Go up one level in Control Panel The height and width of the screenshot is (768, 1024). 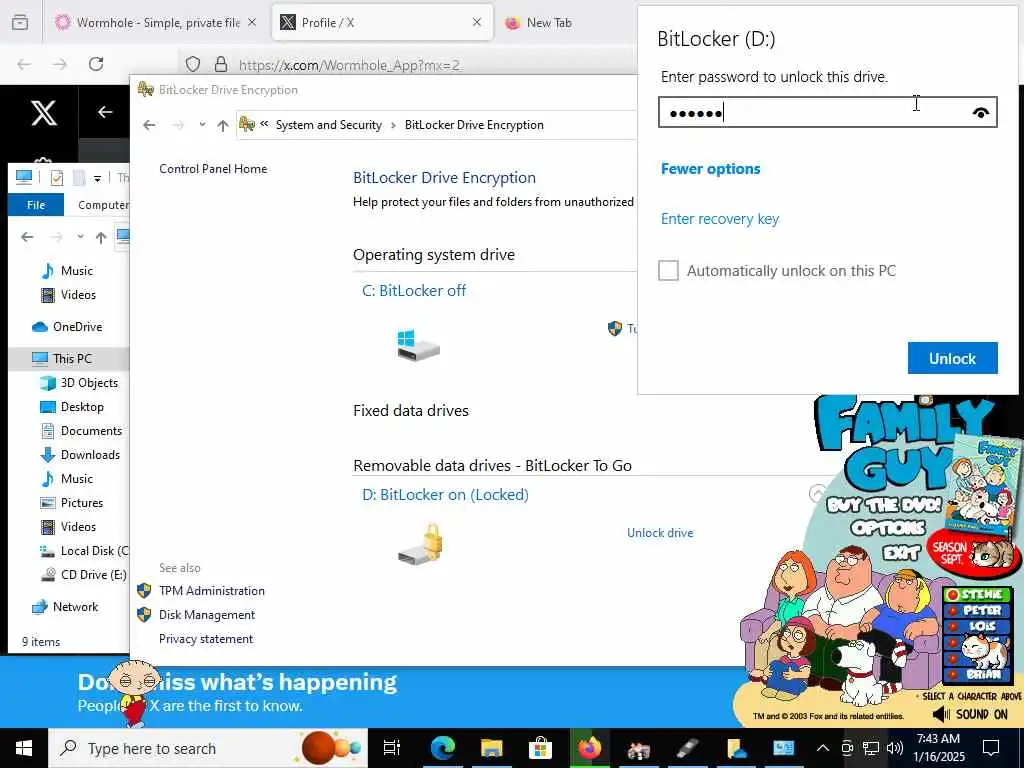(223, 125)
